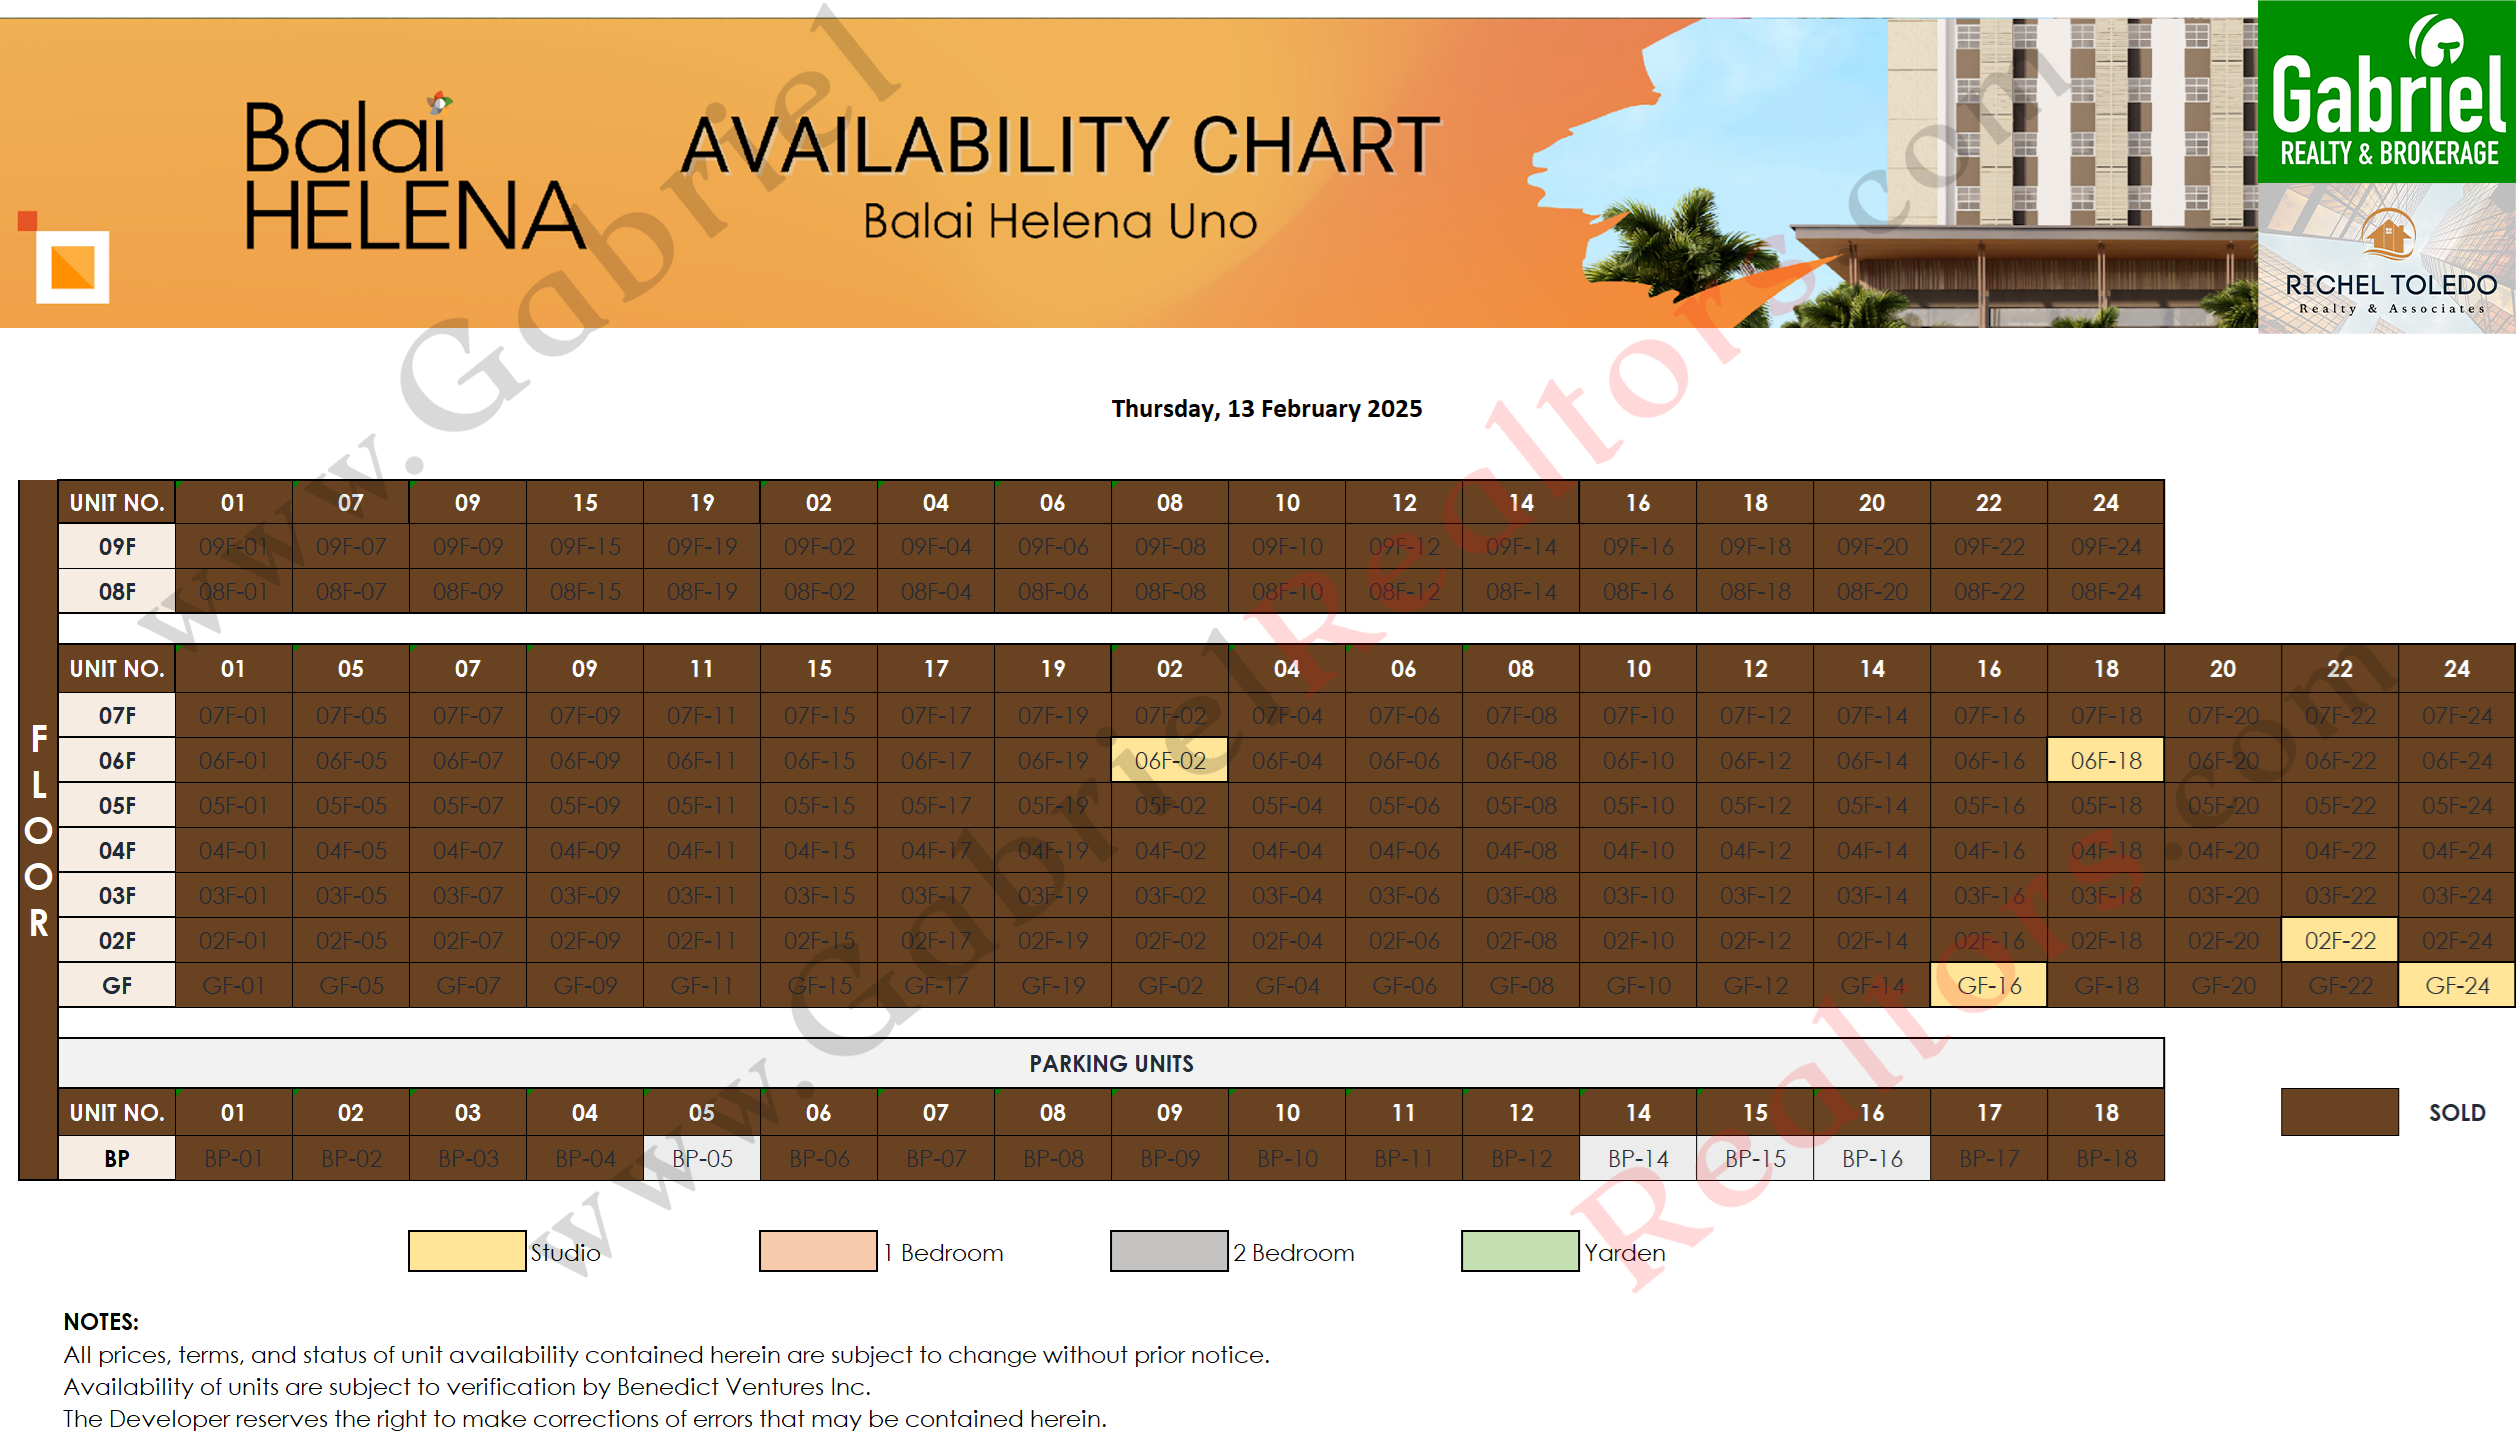Click sold unit 06F-24
2516x1434 pixels.
click(2457, 761)
